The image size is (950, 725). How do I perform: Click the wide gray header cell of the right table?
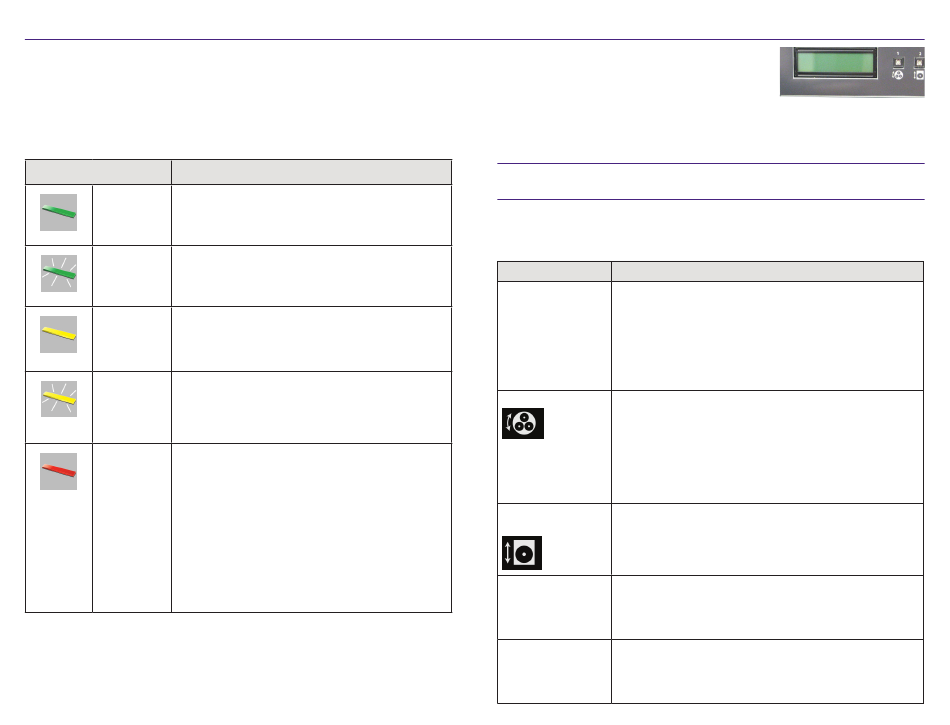767,271
